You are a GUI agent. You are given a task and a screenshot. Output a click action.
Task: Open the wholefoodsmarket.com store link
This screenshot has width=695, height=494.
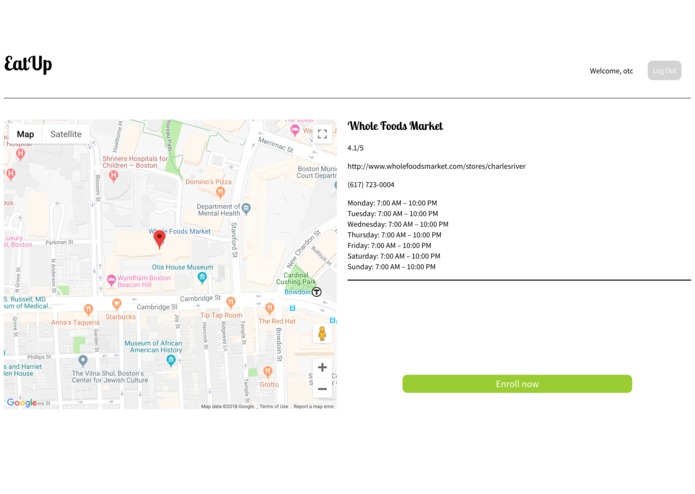click(x=436, y=166)
